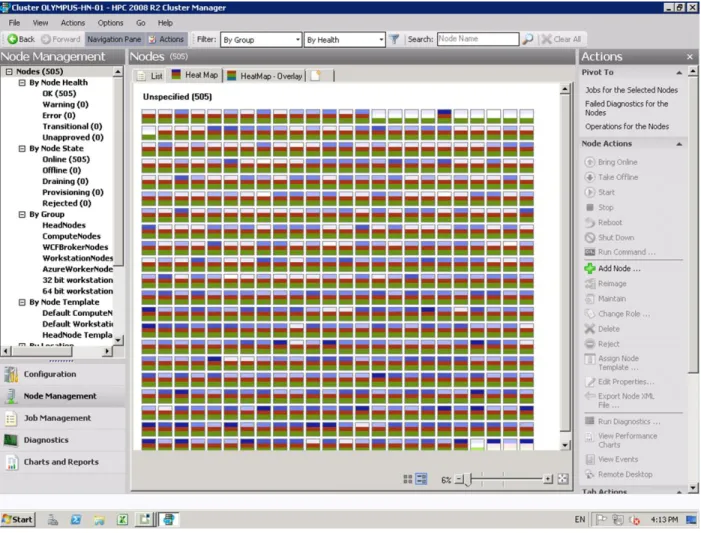The image size is (701, 533).
Task: Open the By Group filter dropdown
Action: point(261,40)
